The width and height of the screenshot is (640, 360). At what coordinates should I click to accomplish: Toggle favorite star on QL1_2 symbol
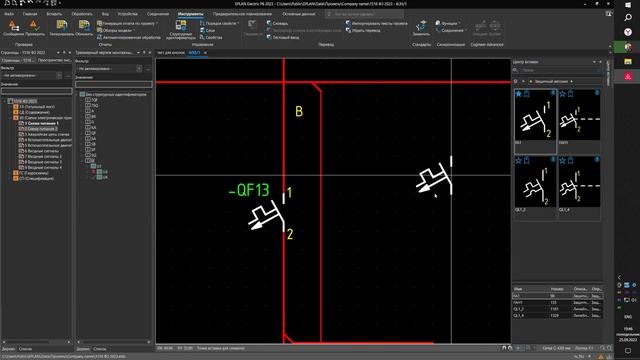click(518, 160)
